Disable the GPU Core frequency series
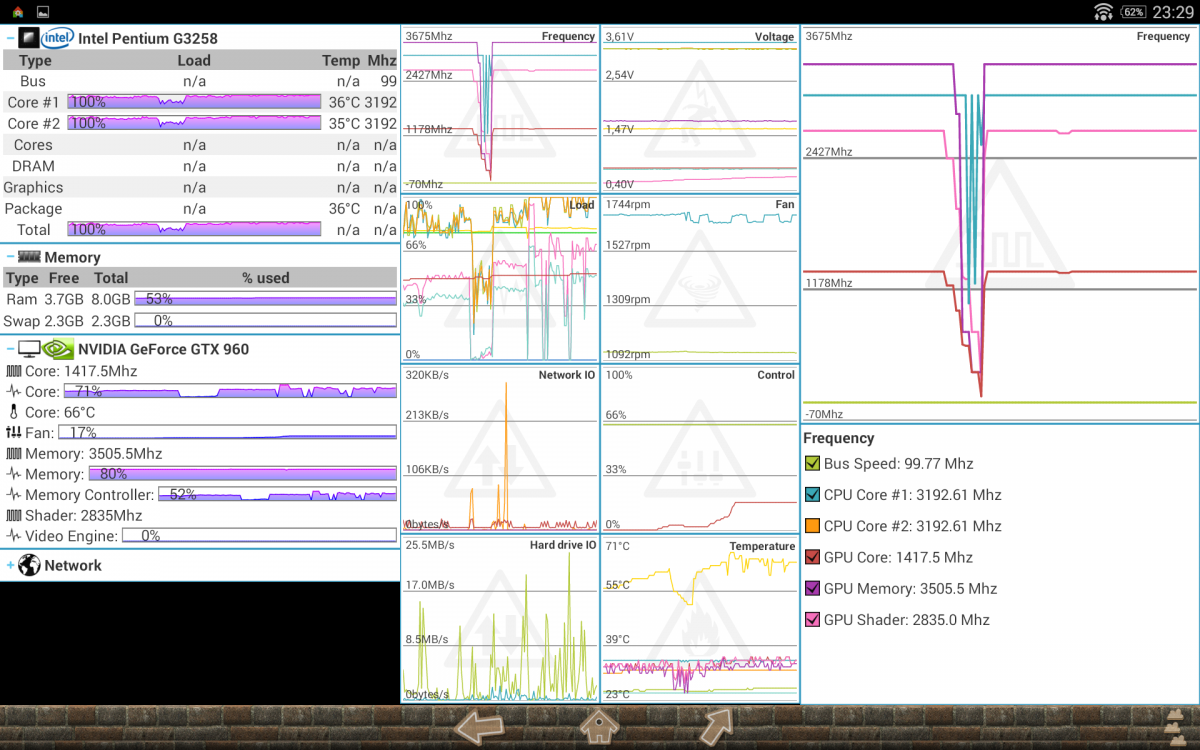This screenshot has height=750, width=1200. (x=812, y=557)
